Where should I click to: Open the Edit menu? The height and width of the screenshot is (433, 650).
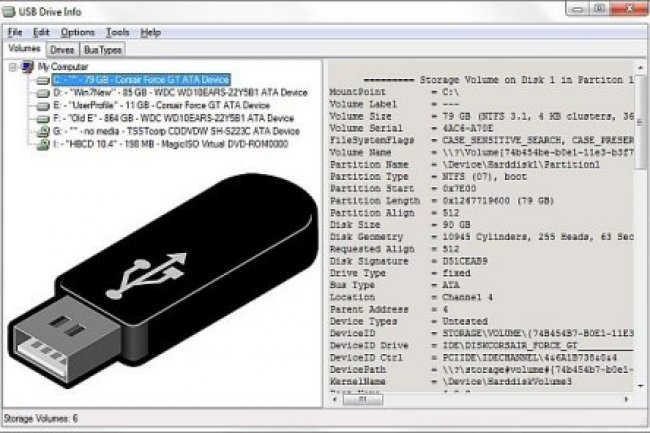click(x=41, y=32)
